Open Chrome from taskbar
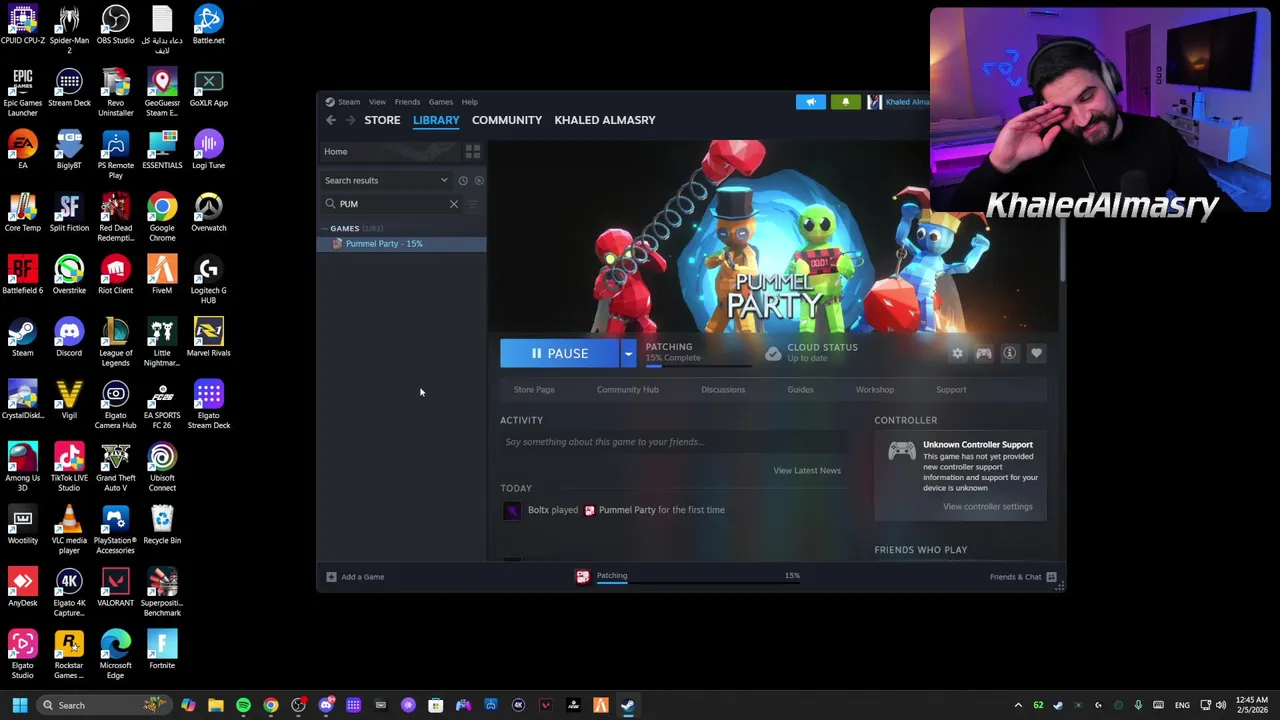 (271, 705)
